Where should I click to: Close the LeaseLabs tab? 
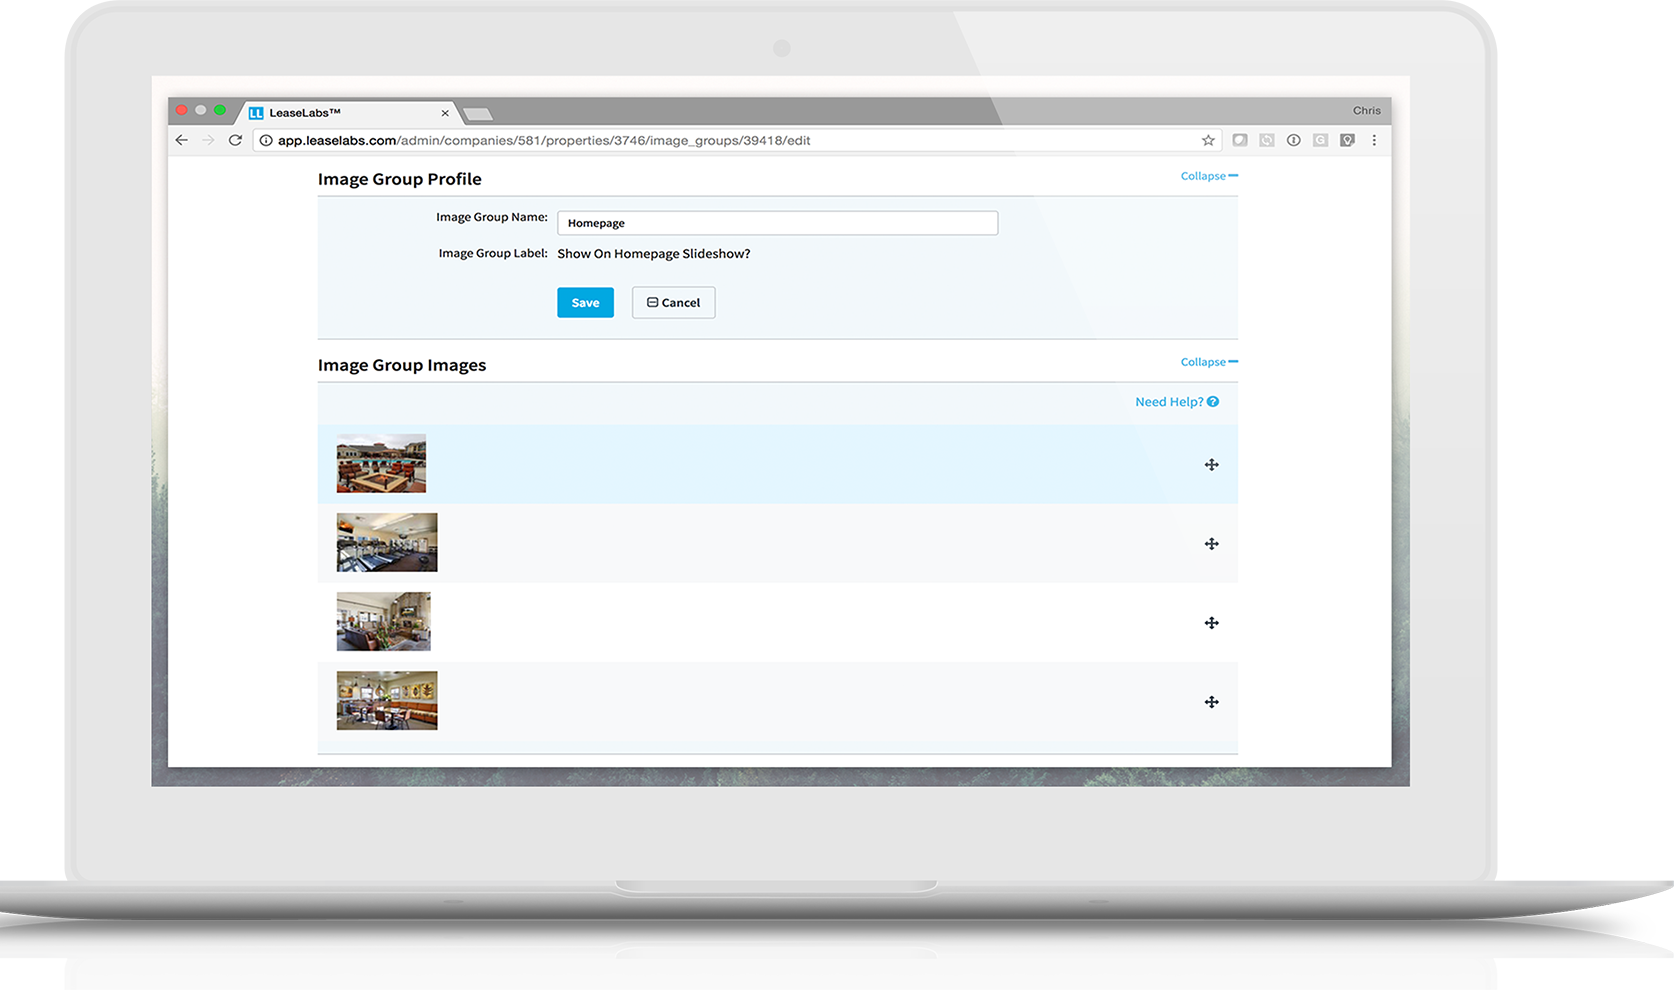pyautogui.click(x=445, y=113)
